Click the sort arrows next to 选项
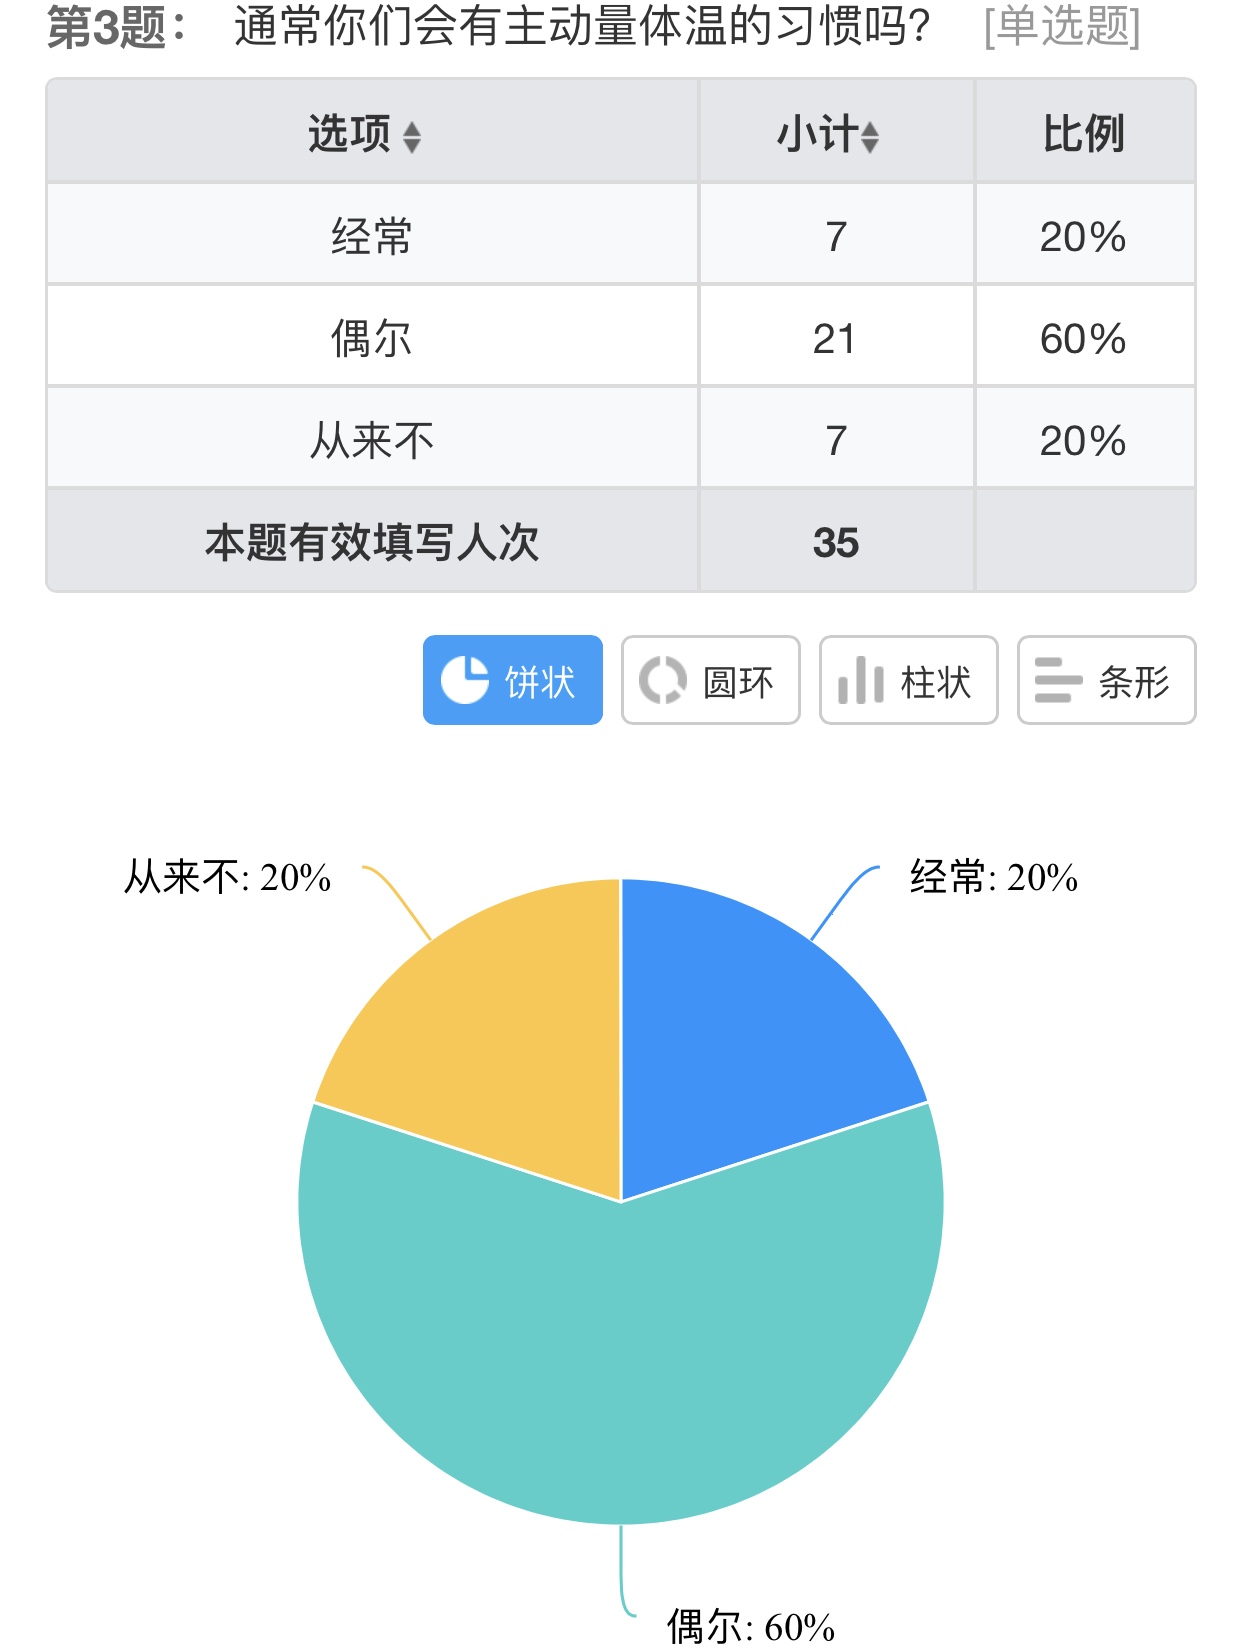1238x1651 pixels. tap(412, 136)
